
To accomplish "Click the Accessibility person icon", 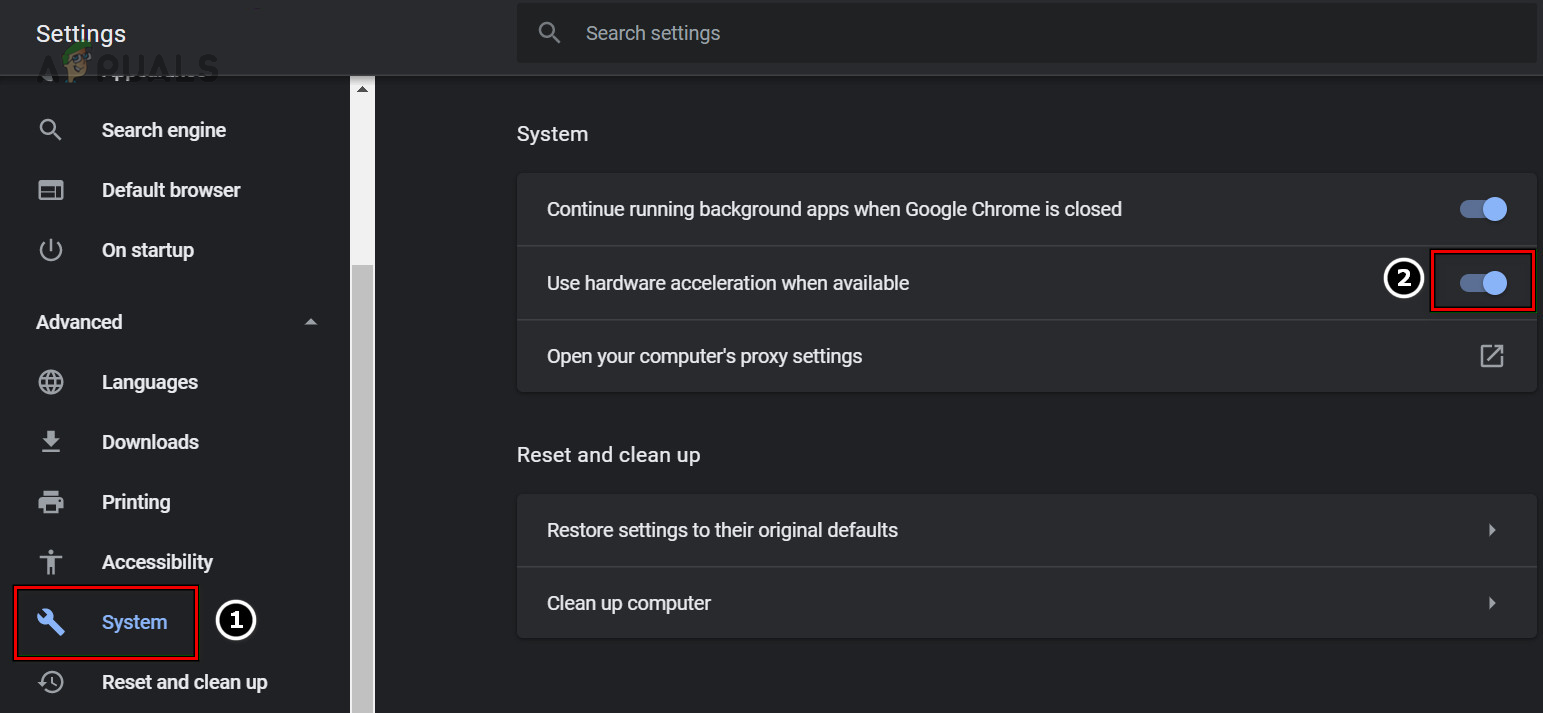I will click(x=50, y=562).
